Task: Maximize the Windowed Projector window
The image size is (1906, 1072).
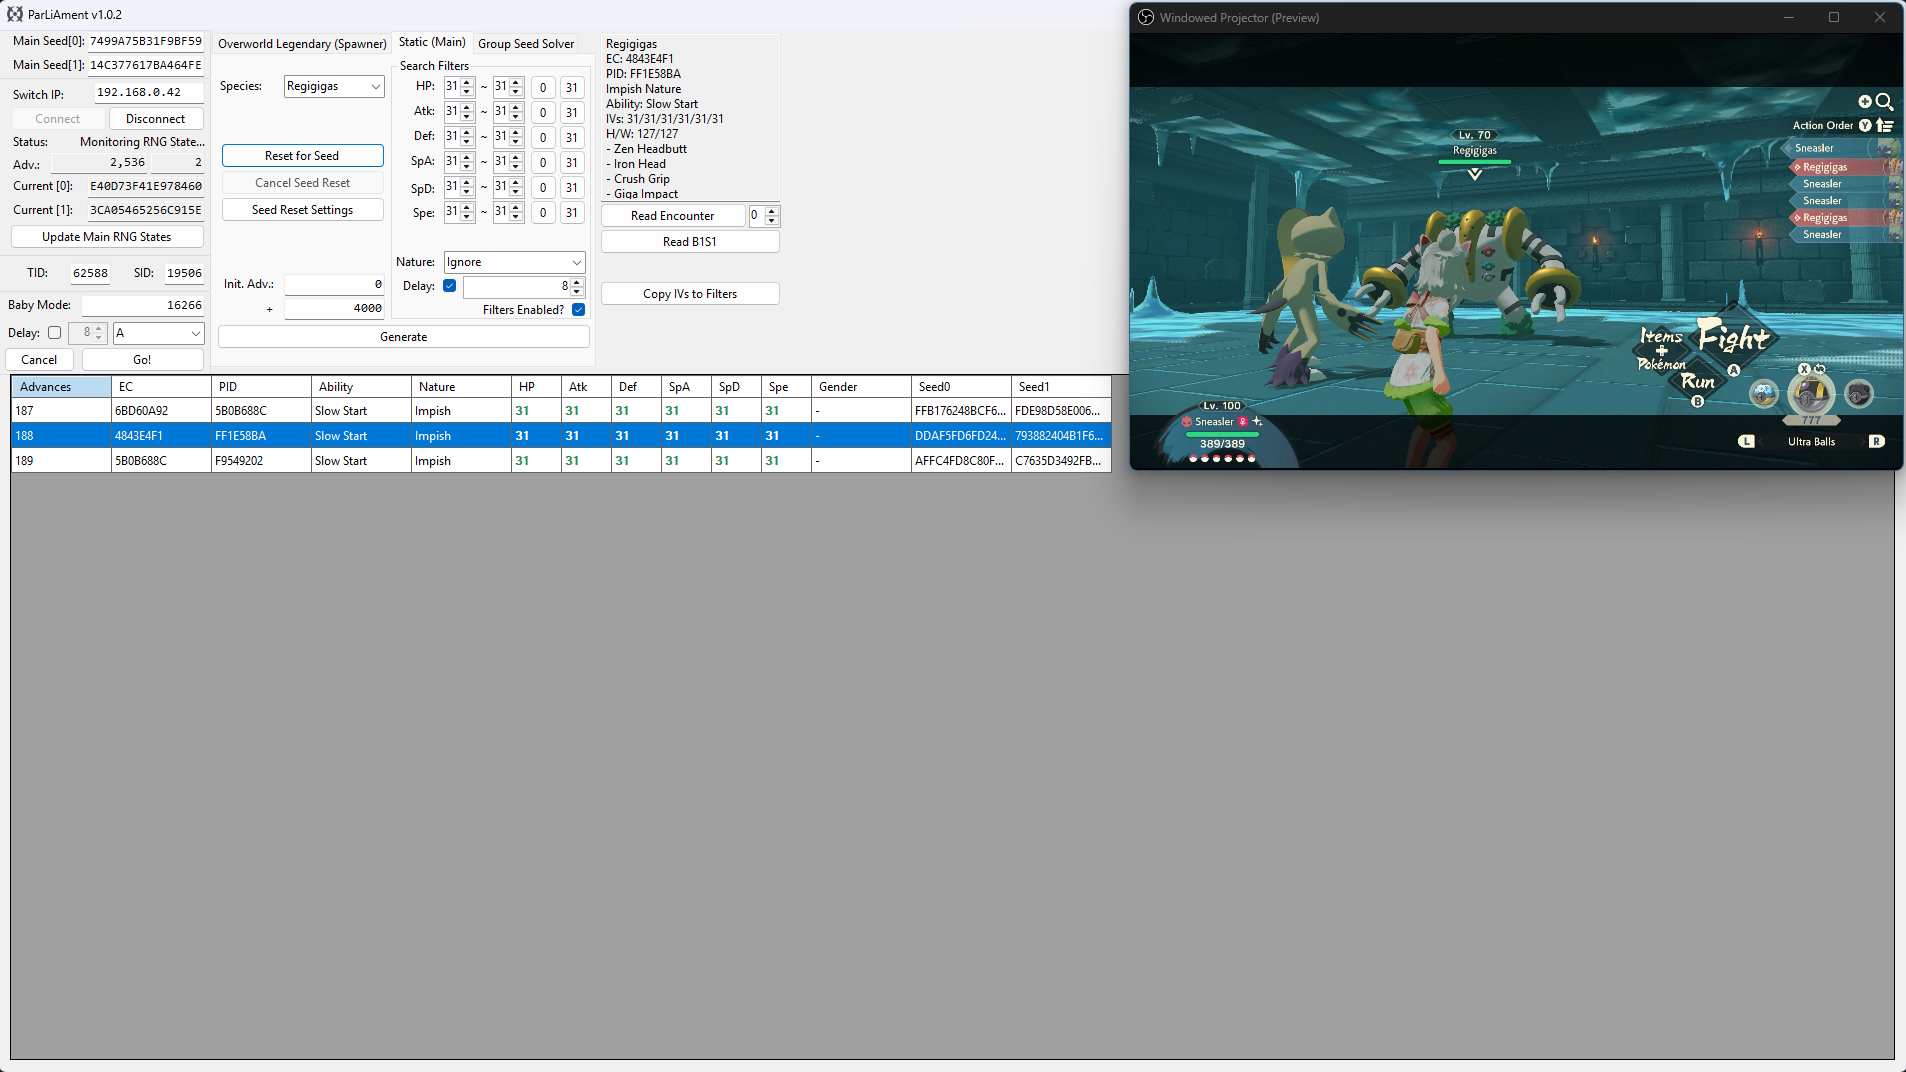Action: pyautogui.click(x=1834, y=17)
